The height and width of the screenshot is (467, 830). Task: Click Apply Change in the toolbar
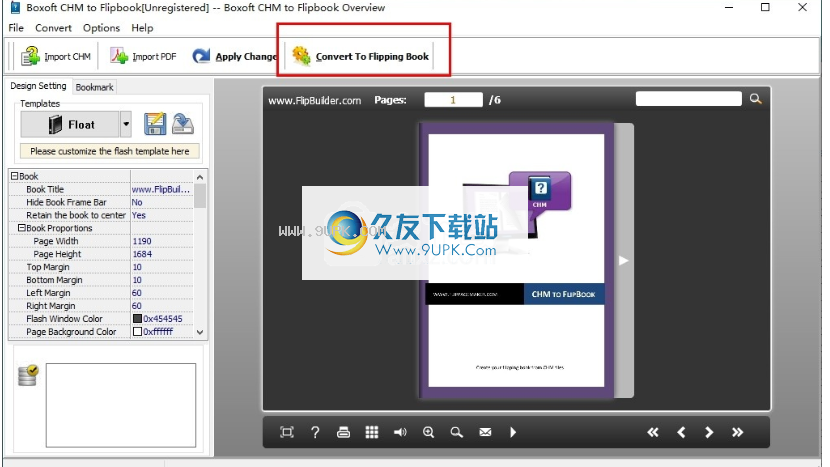[x=234, y=56]
